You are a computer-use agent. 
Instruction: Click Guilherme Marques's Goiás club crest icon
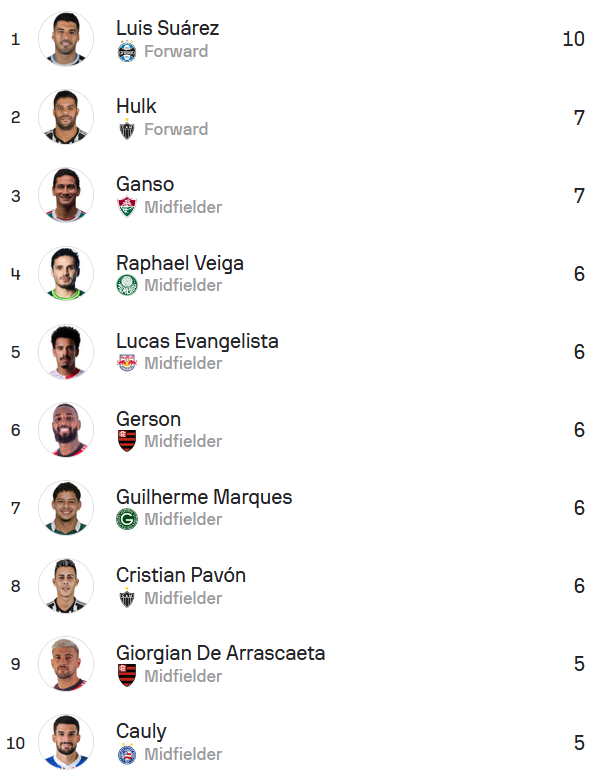[127, 520]
